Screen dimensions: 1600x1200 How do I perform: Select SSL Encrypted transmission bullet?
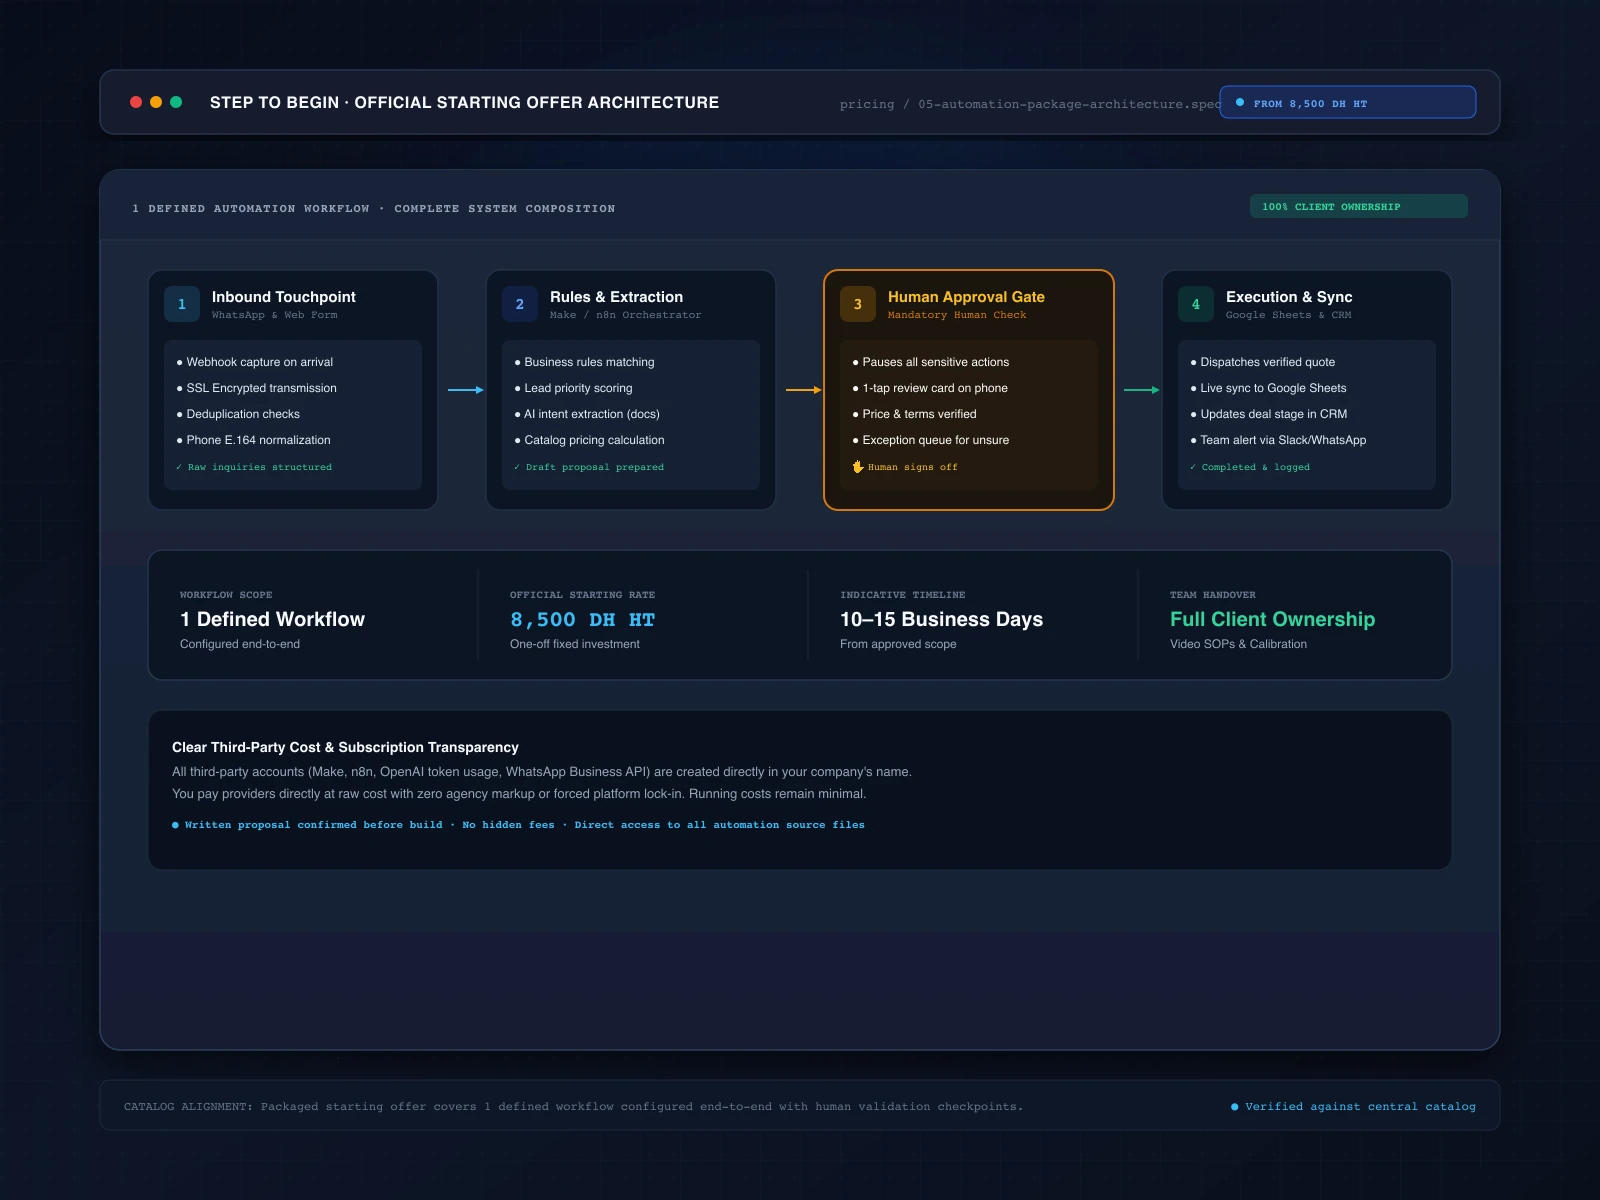click(257, 388)
